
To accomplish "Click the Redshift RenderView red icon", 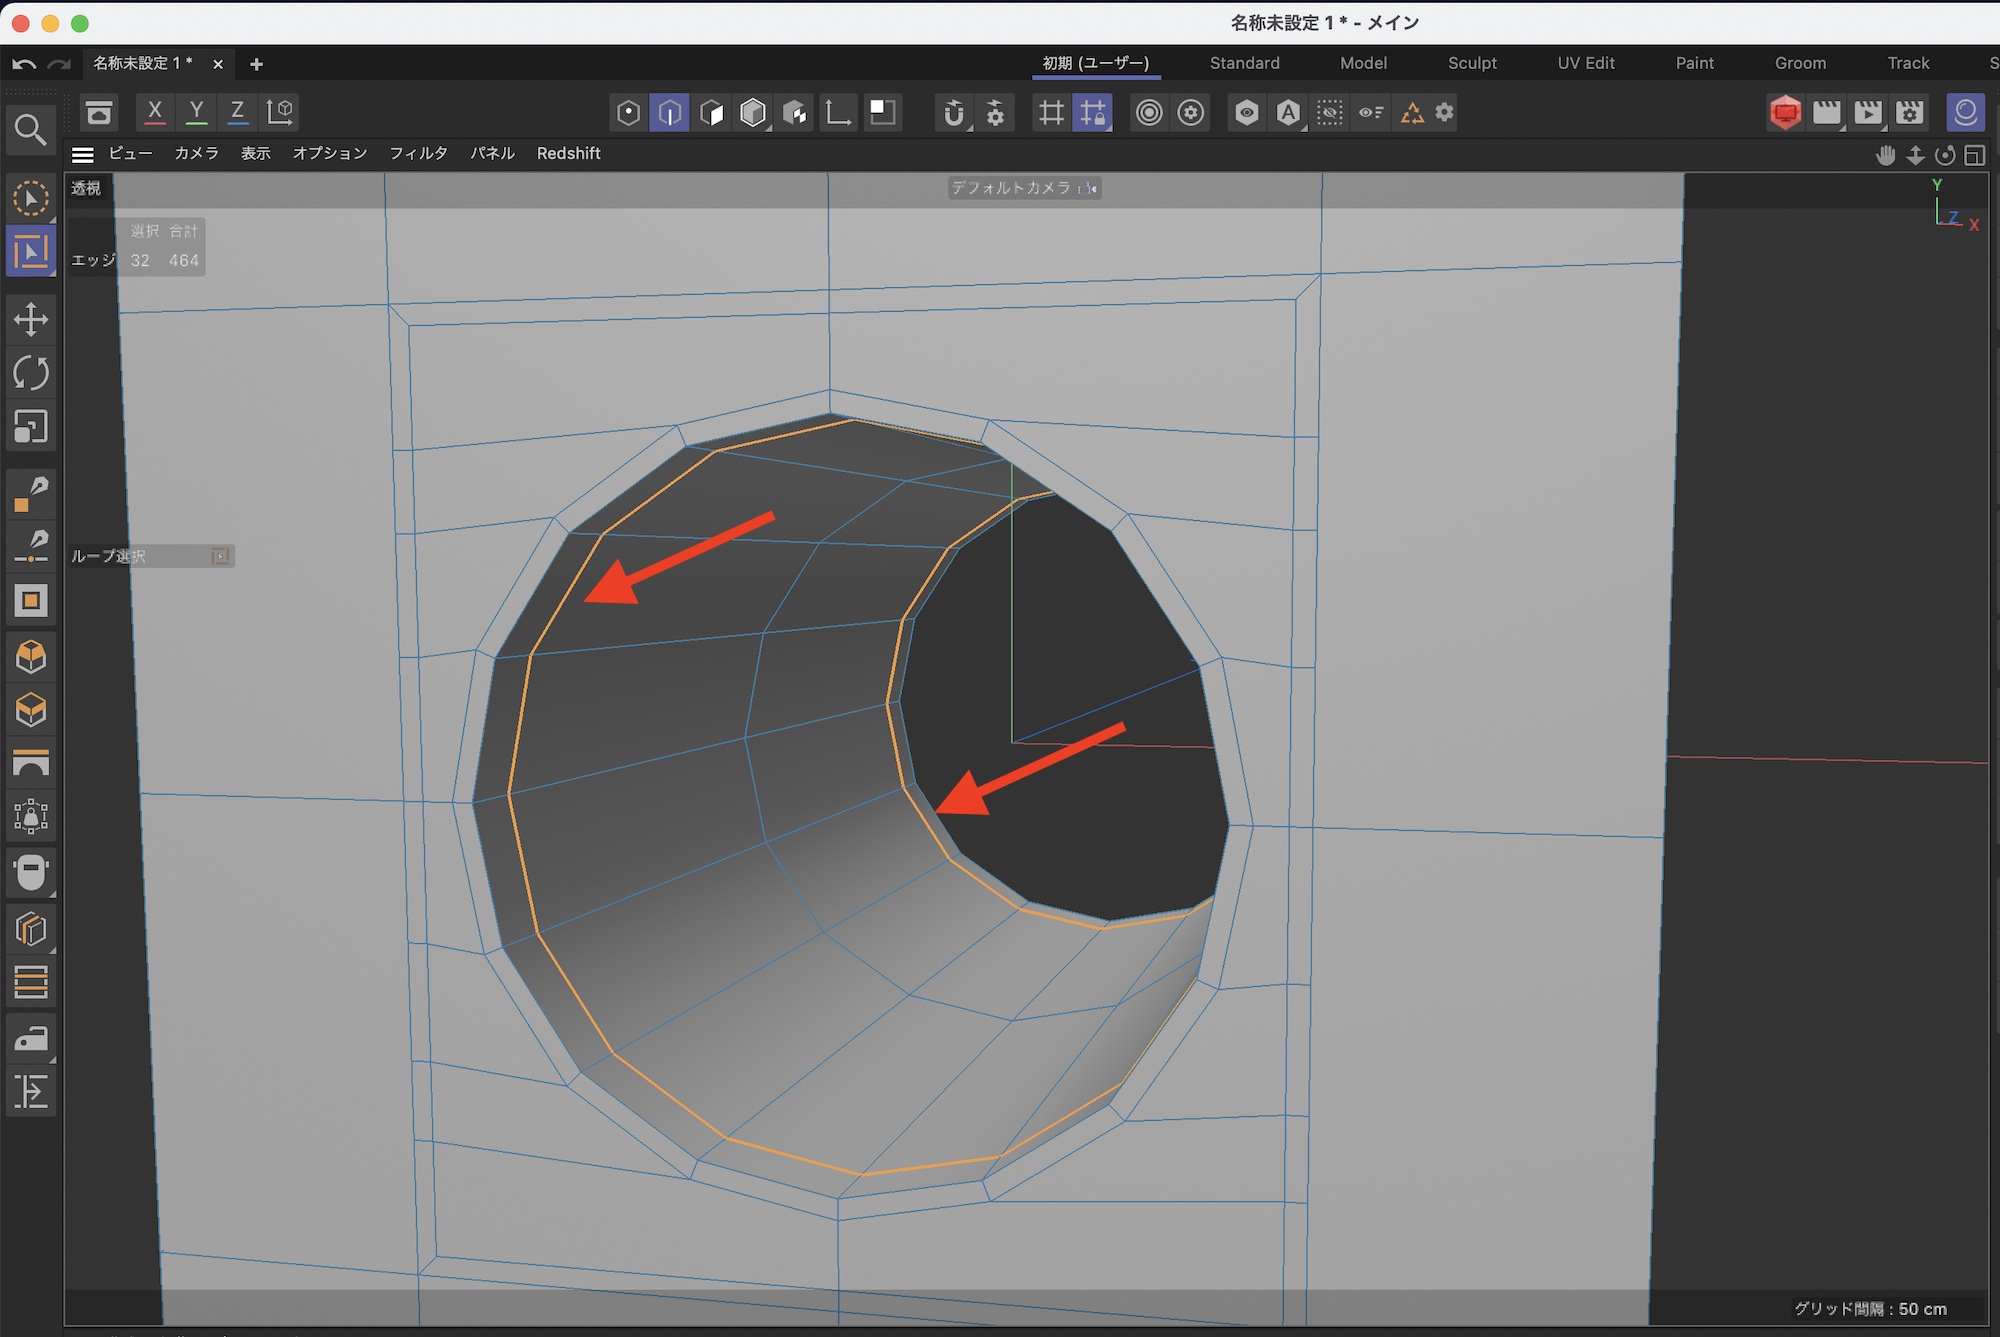I will click(1785, 113).
